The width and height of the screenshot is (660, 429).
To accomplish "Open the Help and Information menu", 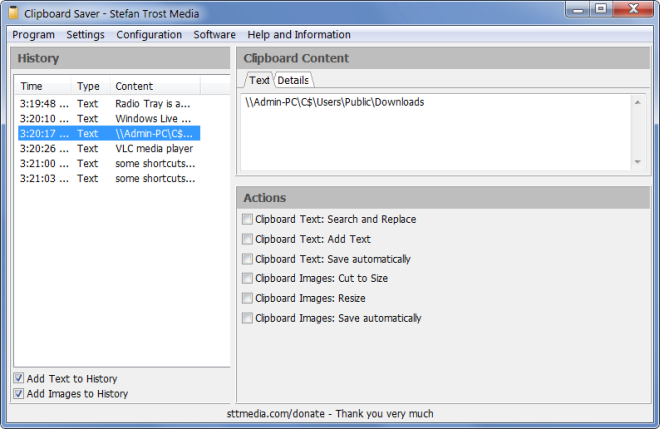I will 299,35.
